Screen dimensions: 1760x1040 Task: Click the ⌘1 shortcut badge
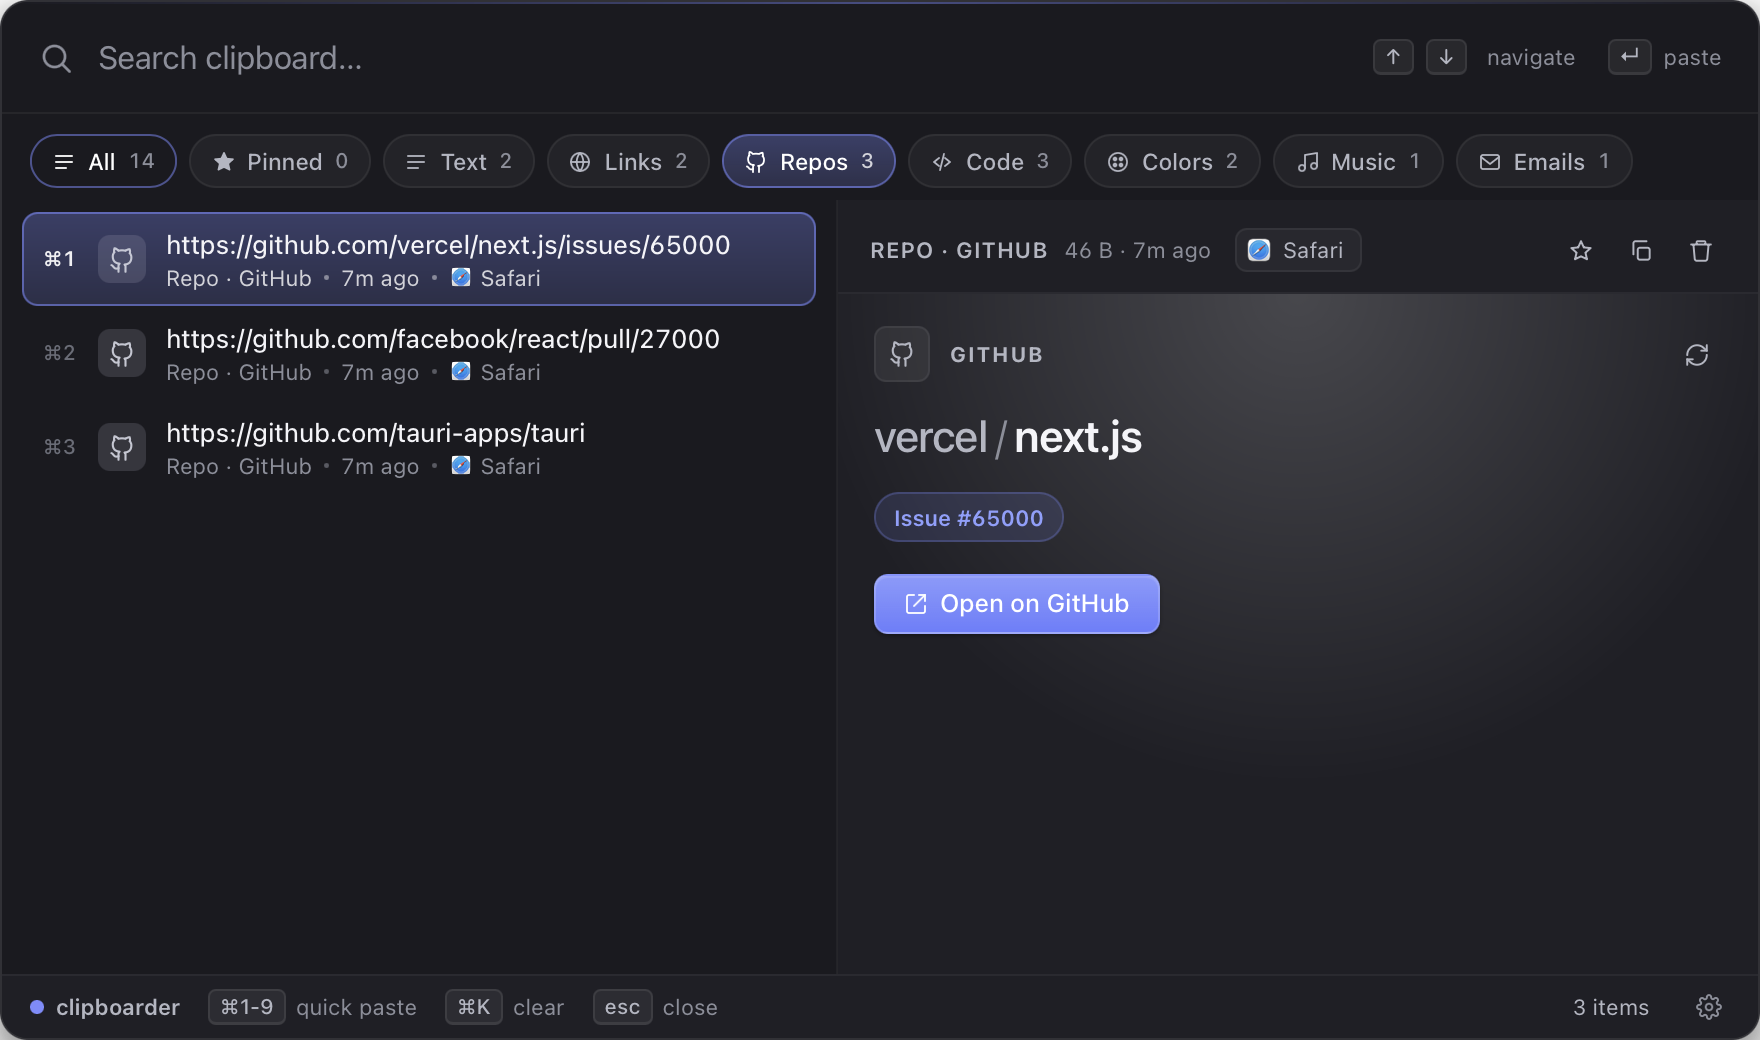[59, 259]
